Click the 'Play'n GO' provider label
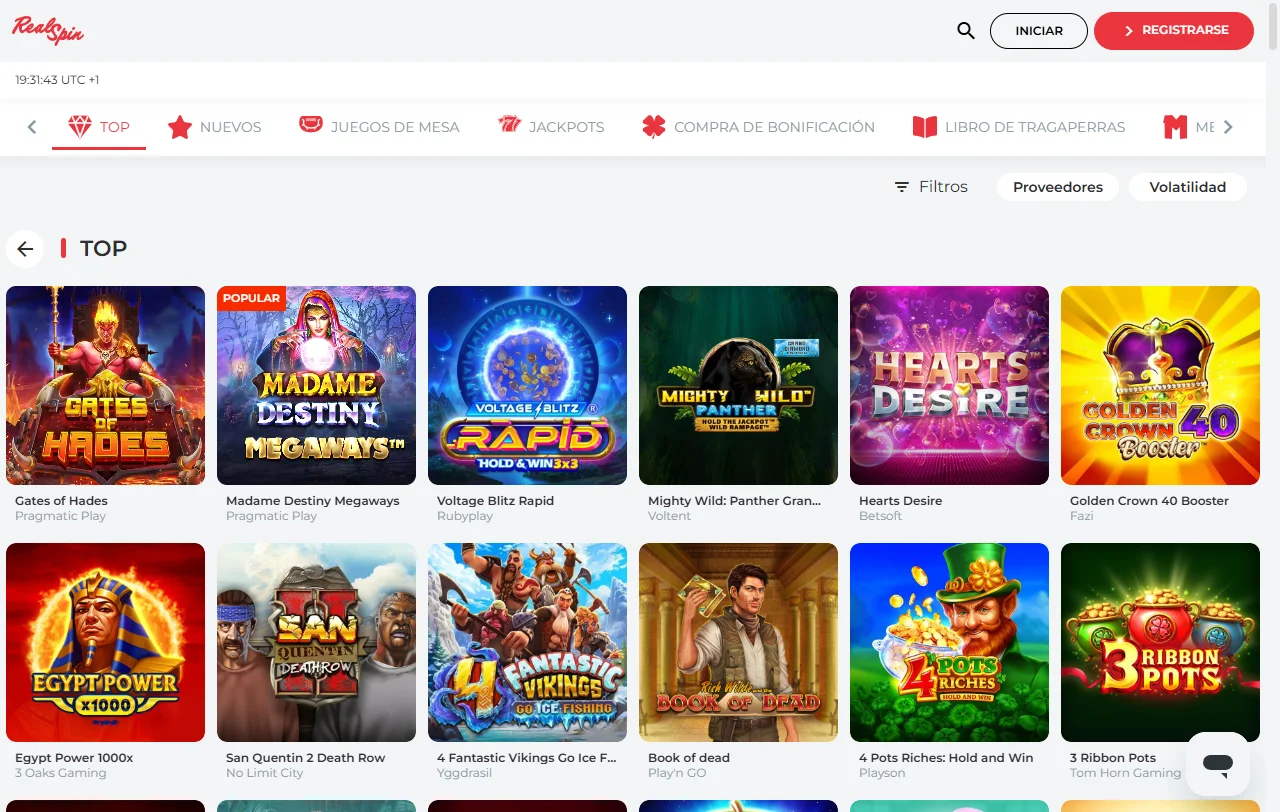The image size is (1280, 812). (677, 773)
